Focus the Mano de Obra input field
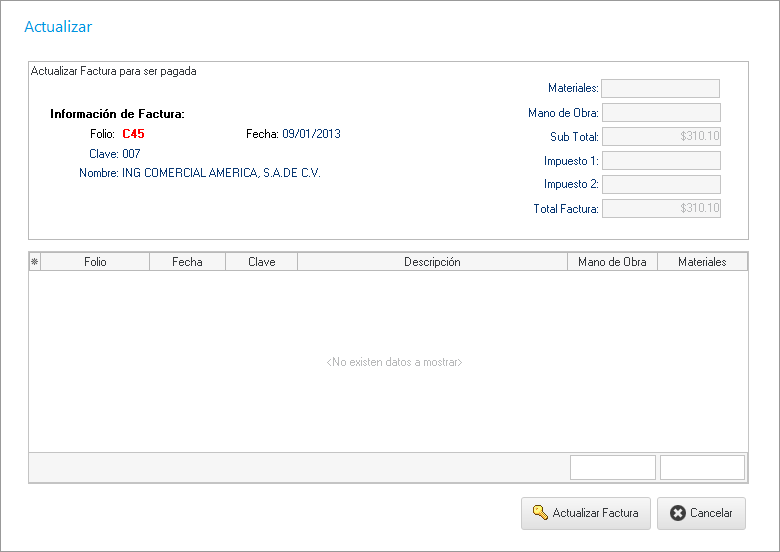The width and height of the screenshot is (780, 552). pyautogui.click(x=660, y=112)
